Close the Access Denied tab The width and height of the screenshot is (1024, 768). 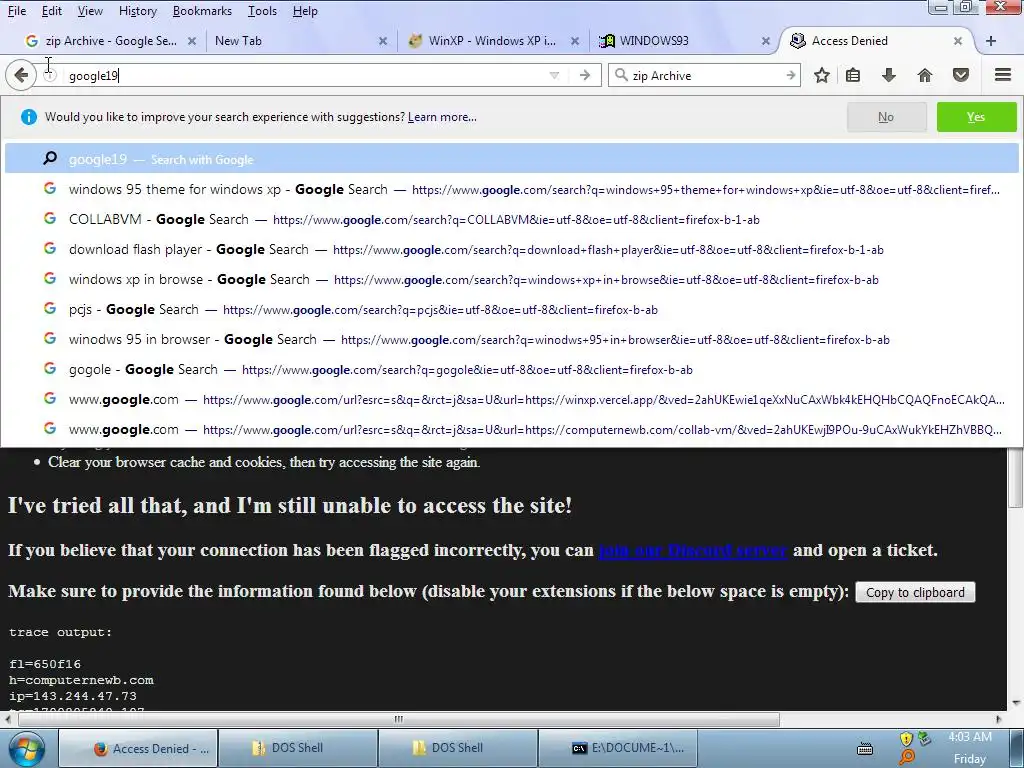(x=957, y=40)
